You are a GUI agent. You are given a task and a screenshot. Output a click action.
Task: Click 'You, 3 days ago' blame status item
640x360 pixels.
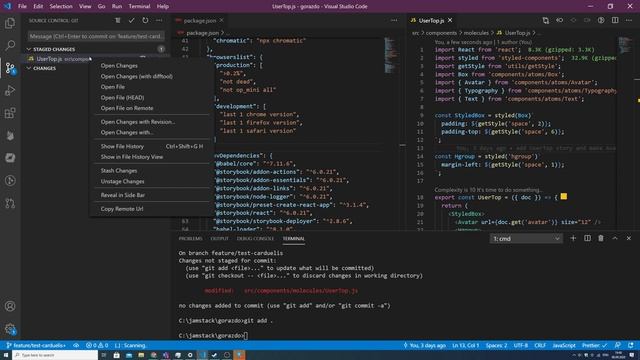pyautogui.click(x=424, y=345)
